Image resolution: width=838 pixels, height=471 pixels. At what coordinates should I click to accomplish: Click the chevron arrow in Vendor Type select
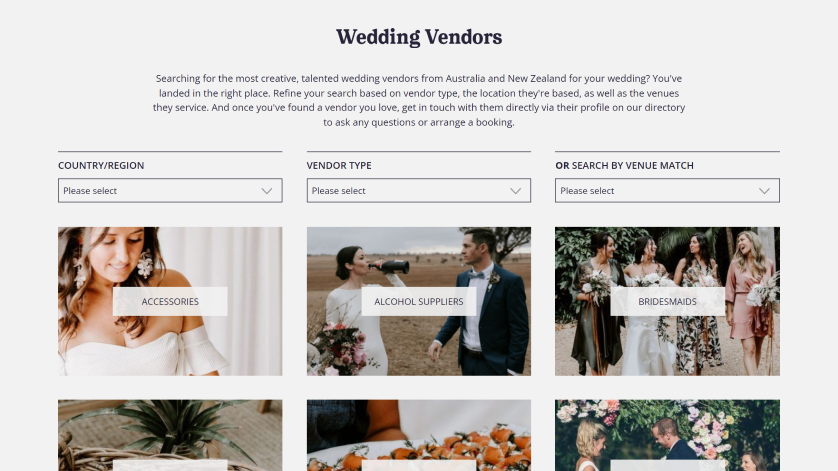tap(515, 191)
